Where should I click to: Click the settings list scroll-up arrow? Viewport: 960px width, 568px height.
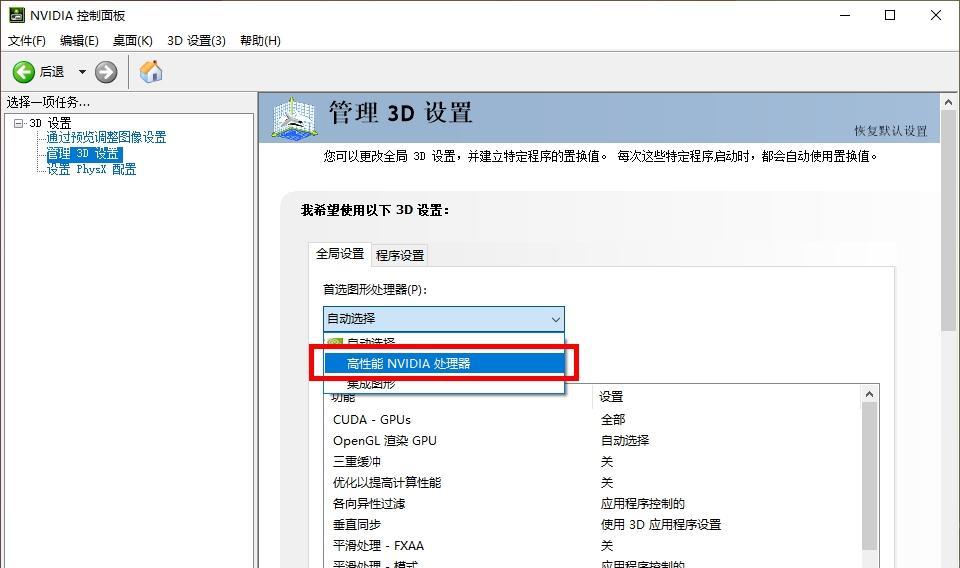tap(869, 395)
